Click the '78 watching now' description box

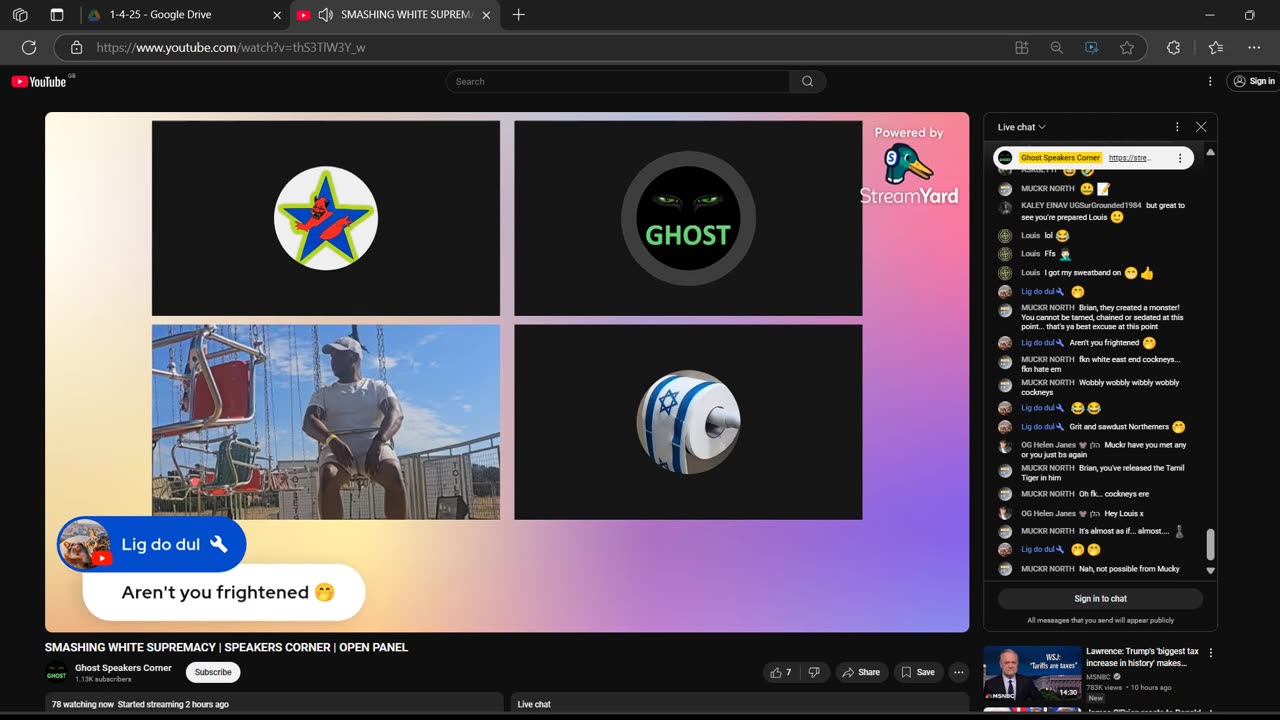274,704
